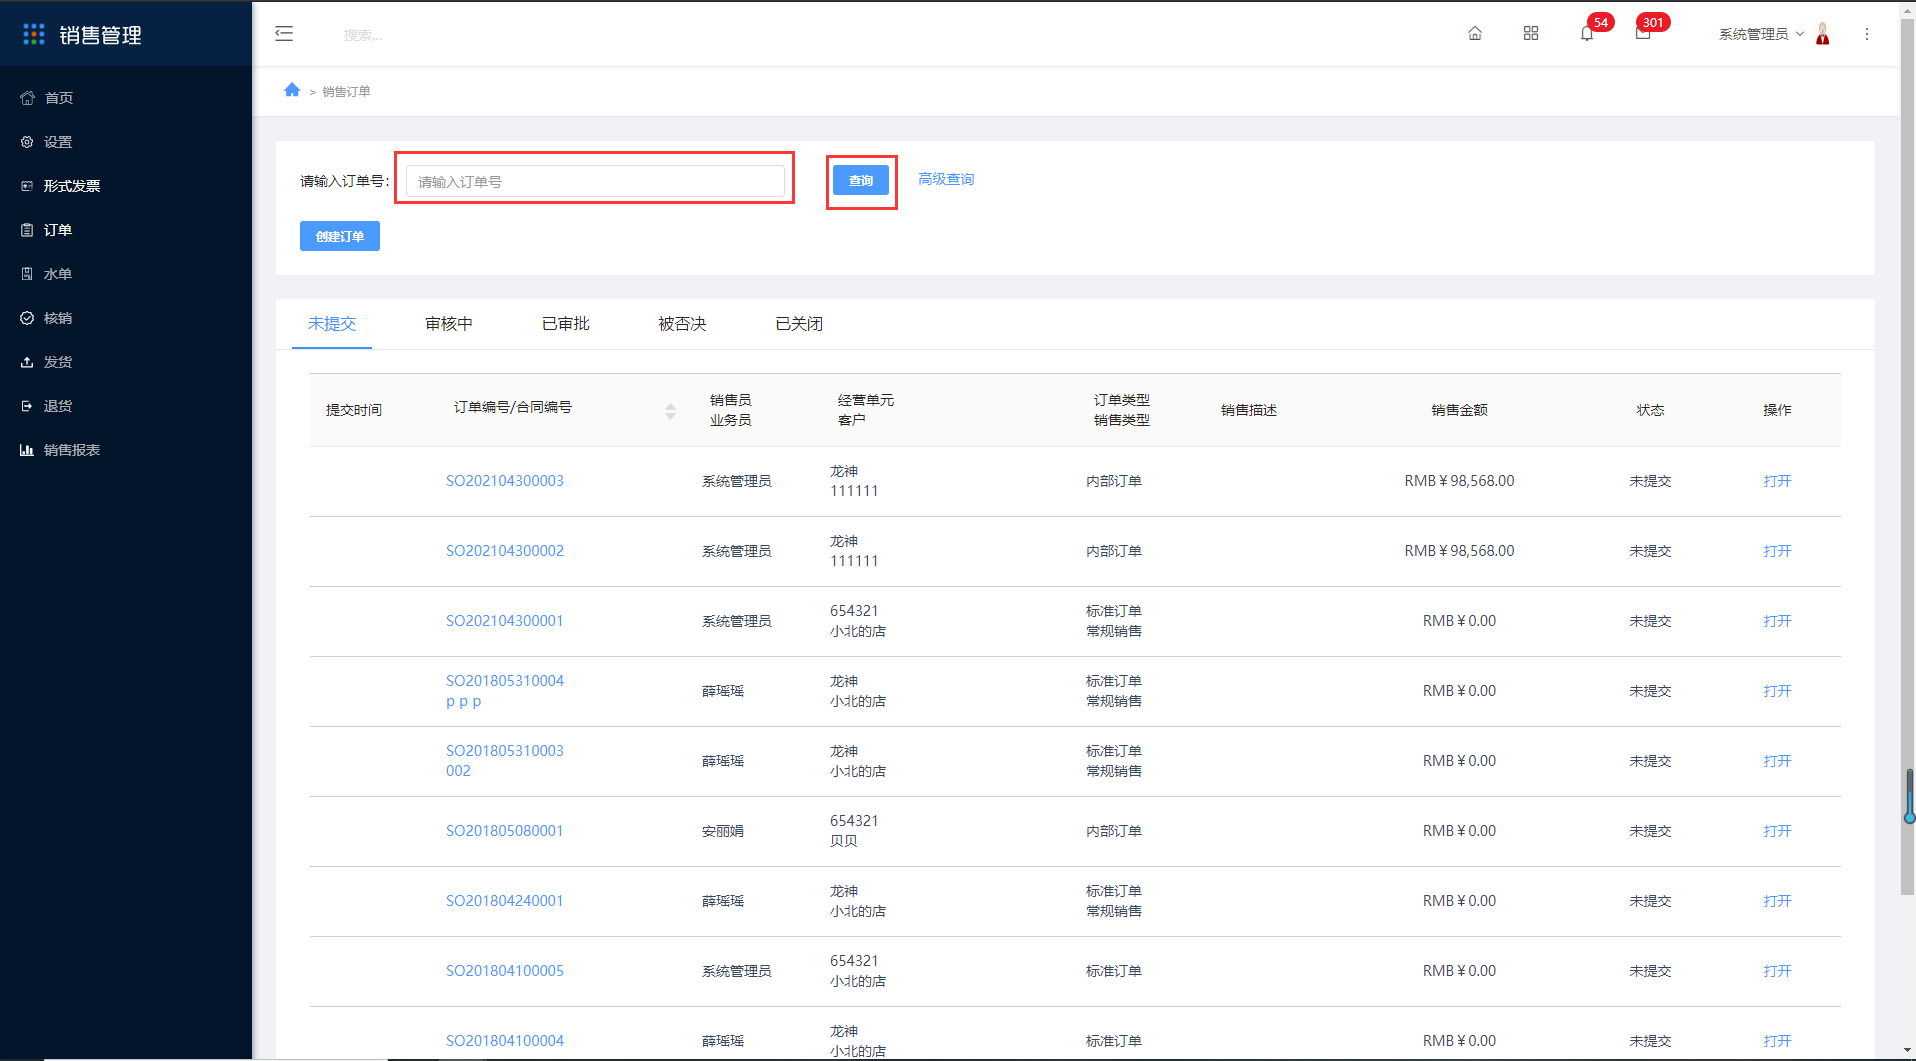
Task: Open home icon in top toolbar
Action: (1475, 34)
